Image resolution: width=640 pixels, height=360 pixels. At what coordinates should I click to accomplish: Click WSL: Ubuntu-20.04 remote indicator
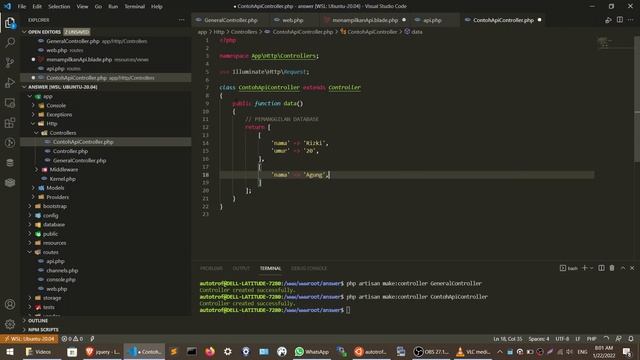[x=29, y=339]
